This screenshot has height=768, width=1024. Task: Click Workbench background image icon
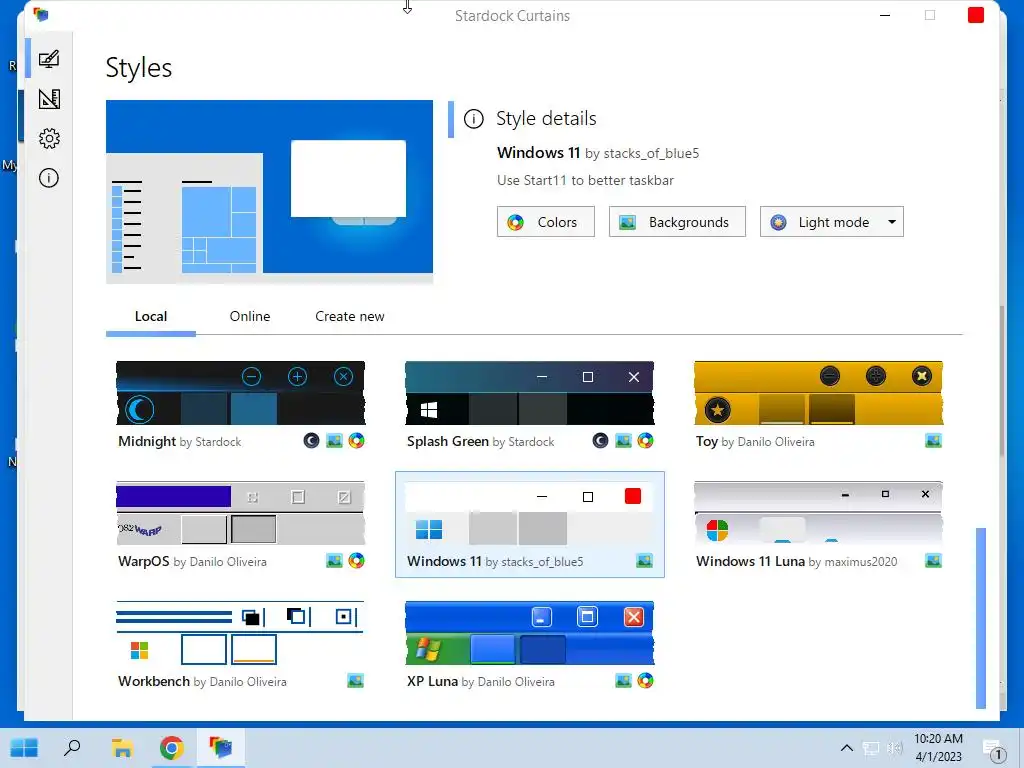click(355, 680)
